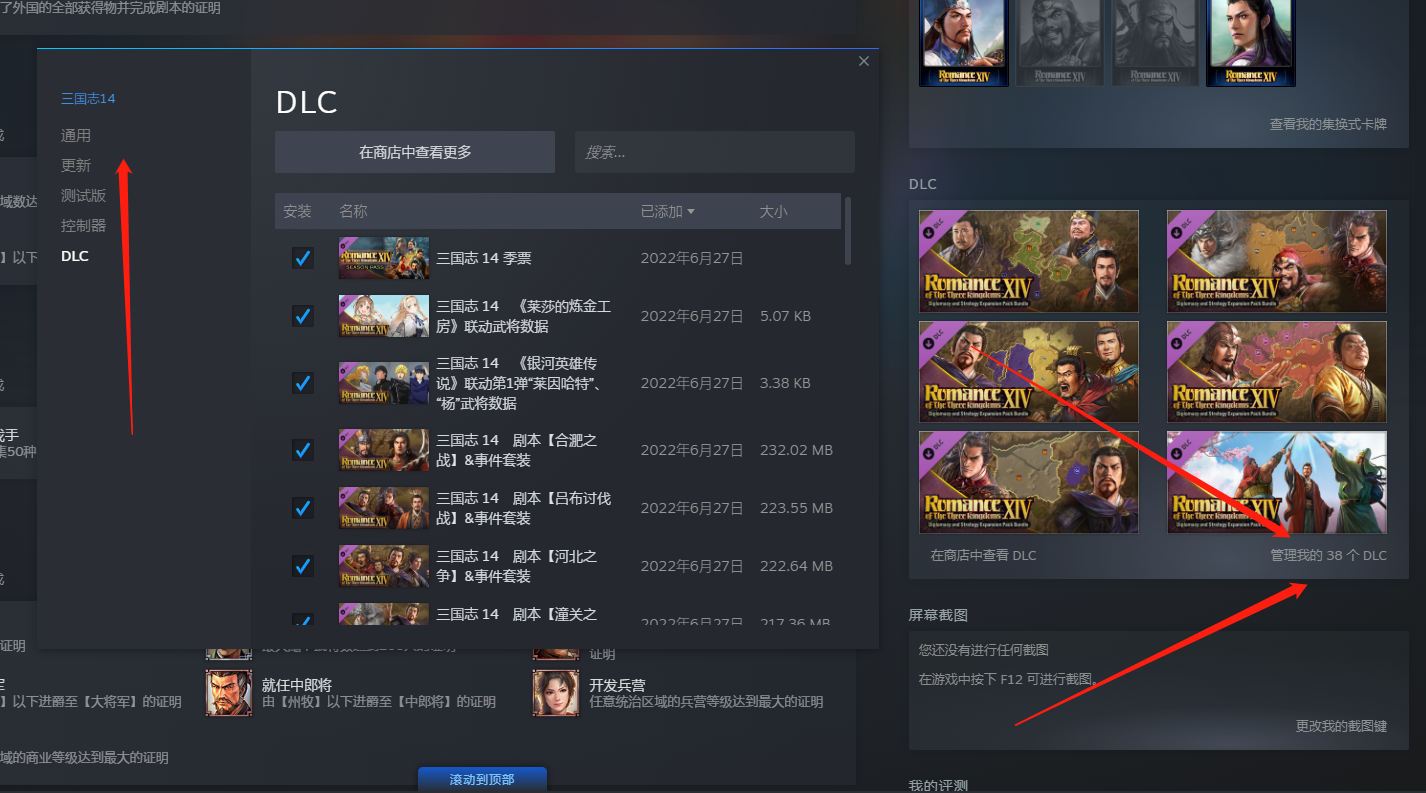Viewport: 1426px width, 793px height.
Task: Open the 更新 settings tab
Action: pos(76,165)
